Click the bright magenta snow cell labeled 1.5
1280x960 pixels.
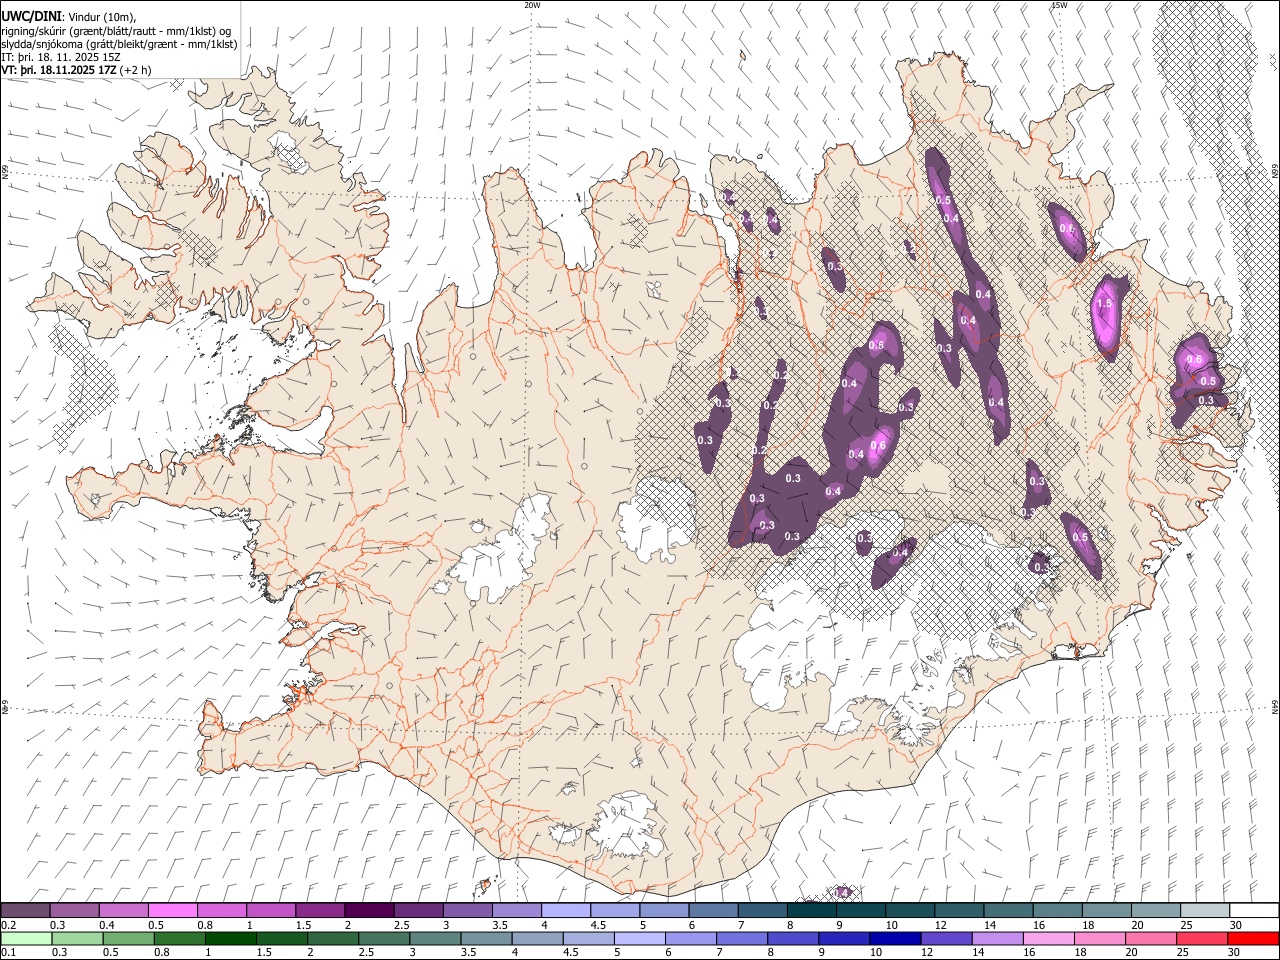1105,318
